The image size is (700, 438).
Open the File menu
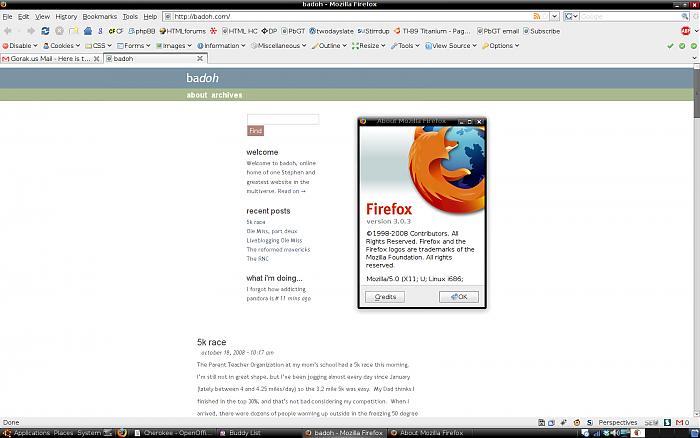pos(7,17)
